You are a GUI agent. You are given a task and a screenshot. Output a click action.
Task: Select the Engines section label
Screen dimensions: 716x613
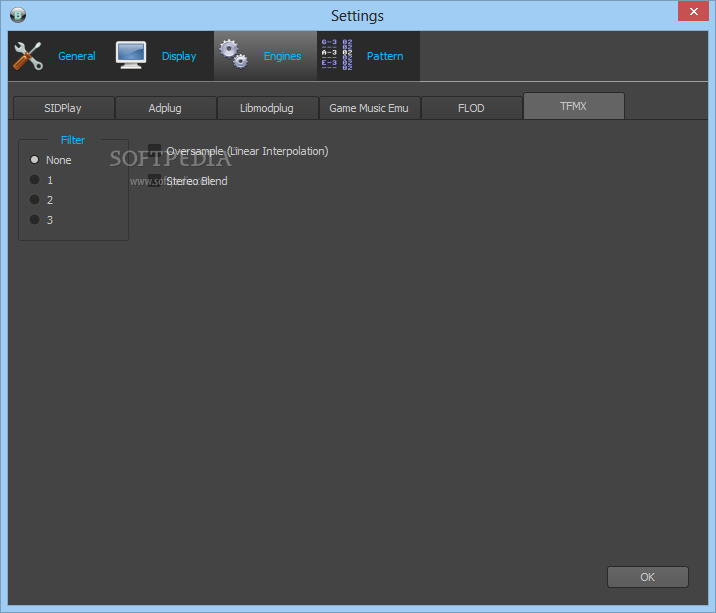282,56
